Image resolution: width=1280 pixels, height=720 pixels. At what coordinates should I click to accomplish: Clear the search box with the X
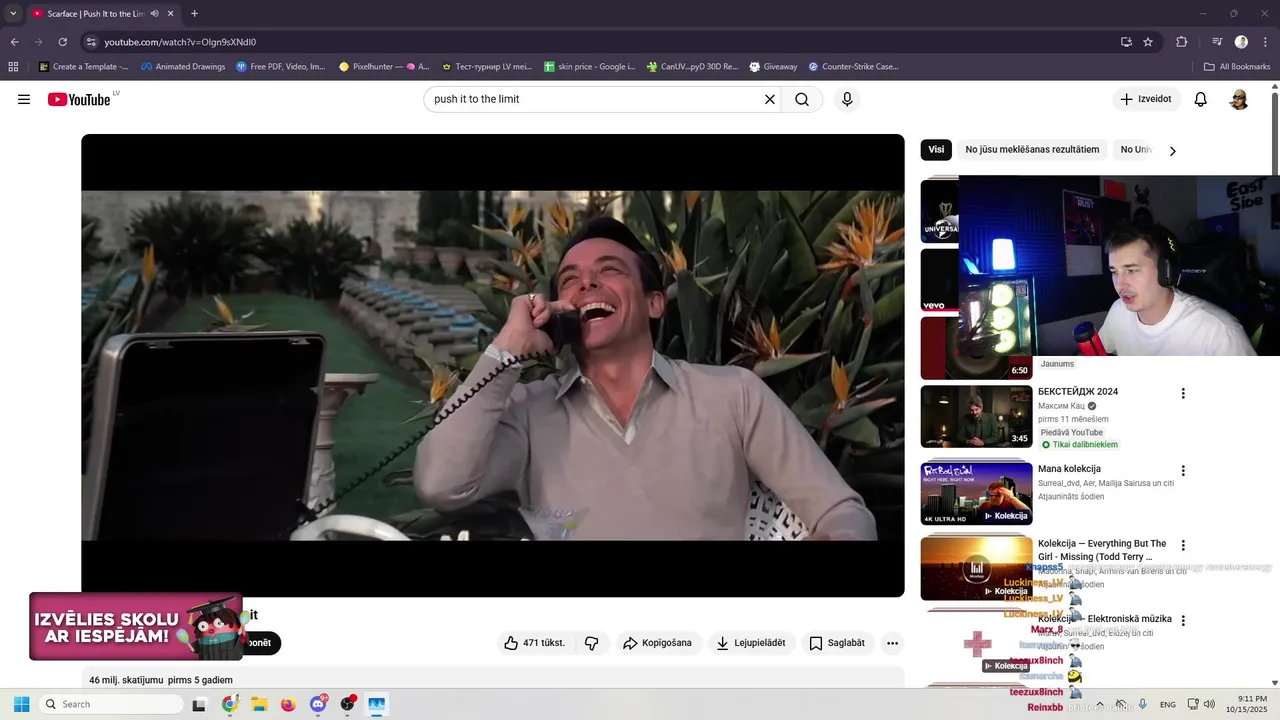point(770,99)
